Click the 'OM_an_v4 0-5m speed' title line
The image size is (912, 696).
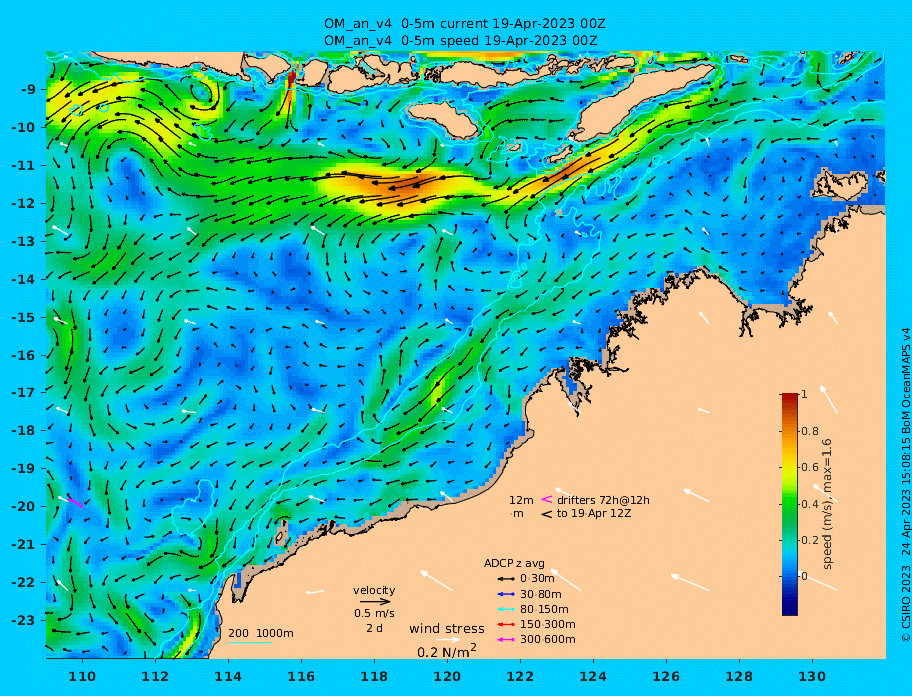pos(461,41)
